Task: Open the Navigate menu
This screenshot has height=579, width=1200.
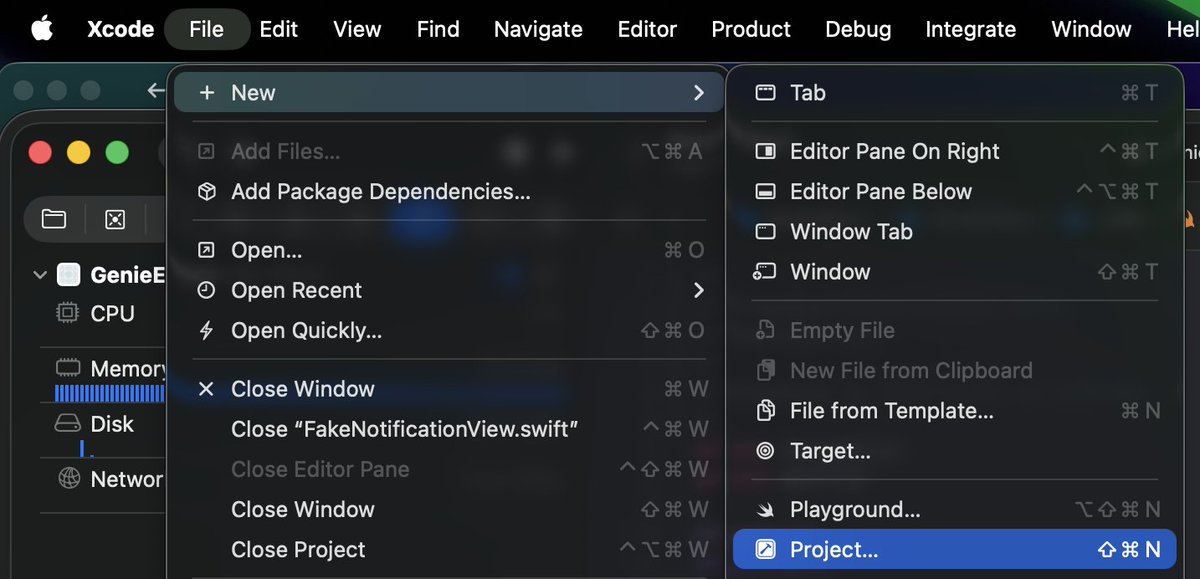Action: coord(538,29)
